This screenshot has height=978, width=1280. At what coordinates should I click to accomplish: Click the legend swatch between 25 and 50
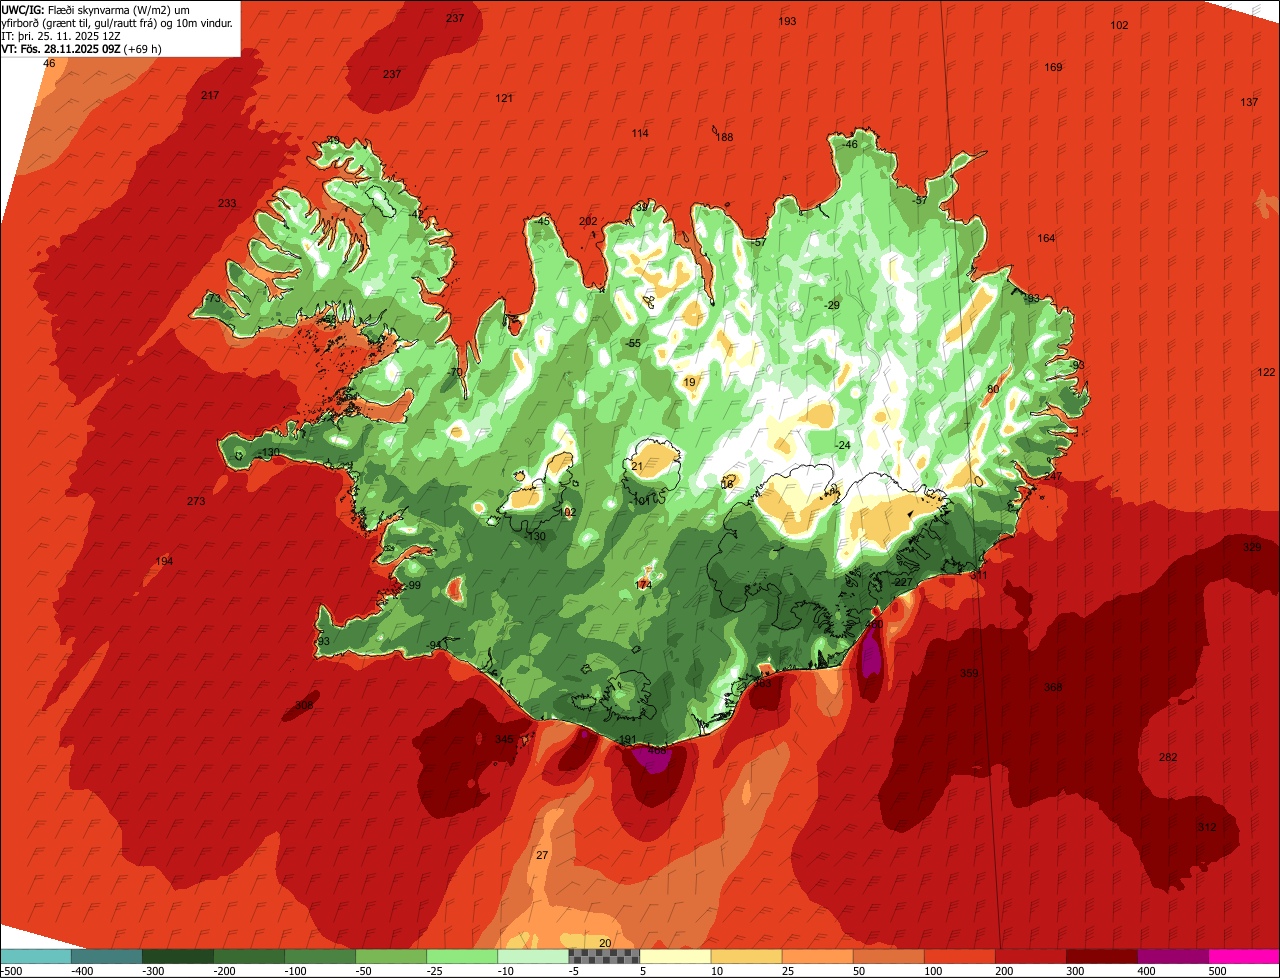coord(817,956)
